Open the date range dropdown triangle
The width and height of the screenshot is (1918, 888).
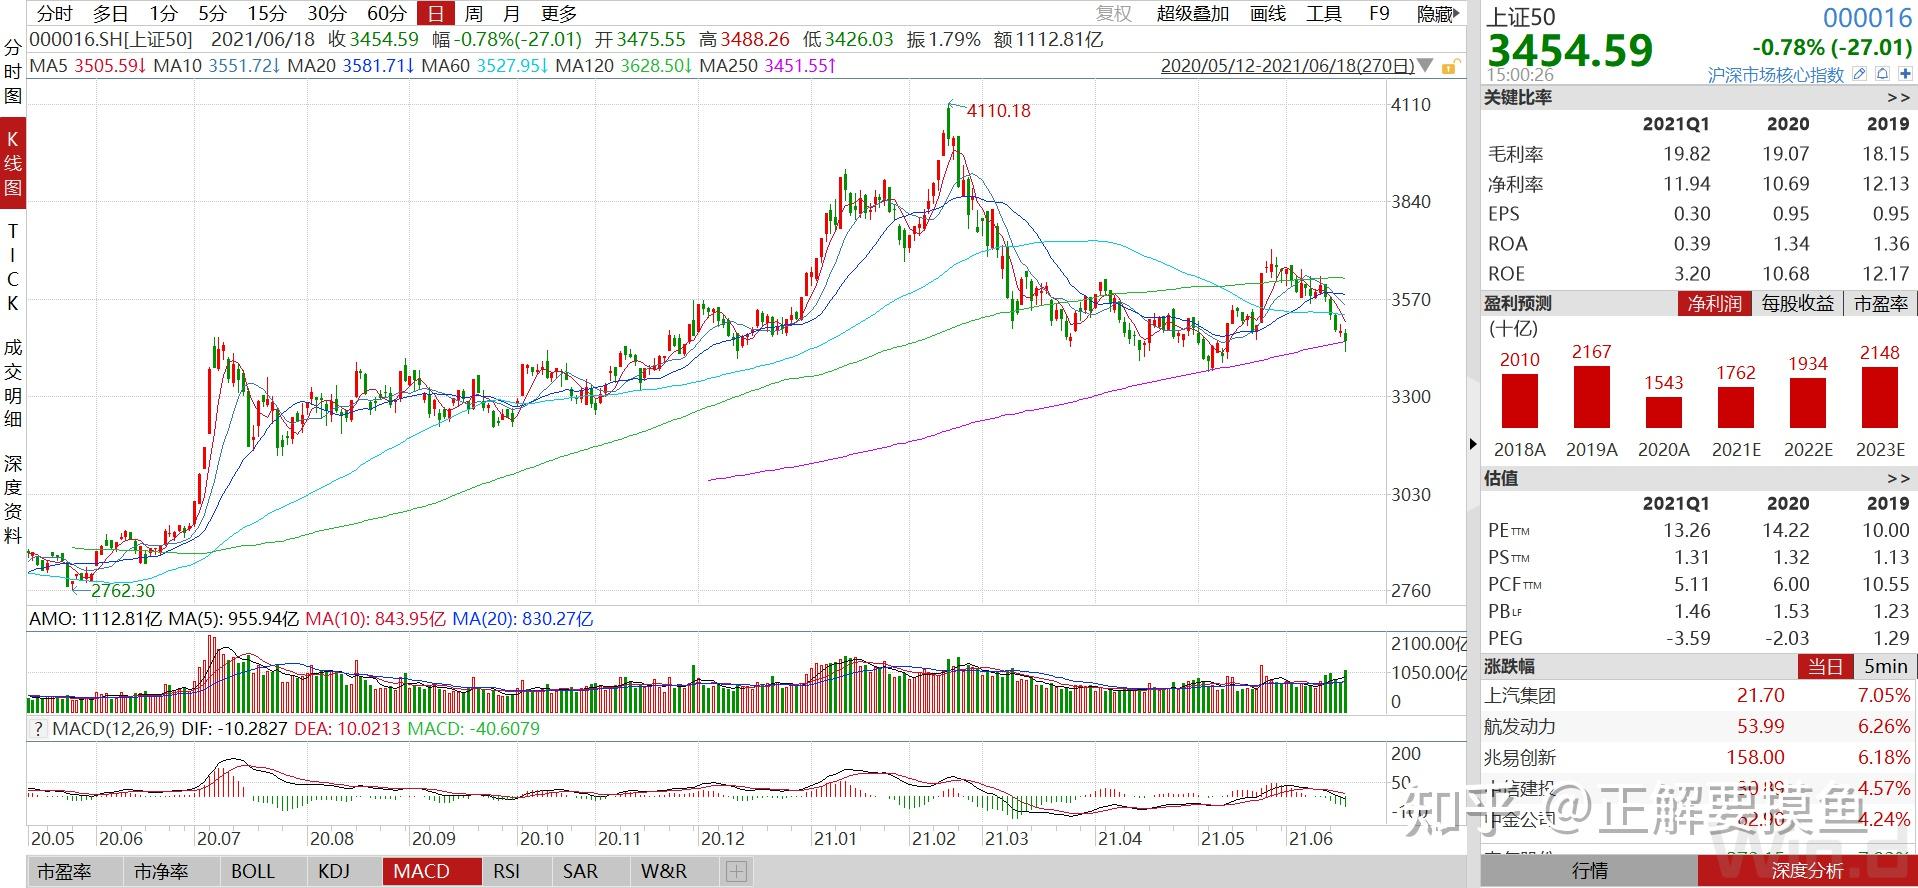click(x=1426, y=67)
